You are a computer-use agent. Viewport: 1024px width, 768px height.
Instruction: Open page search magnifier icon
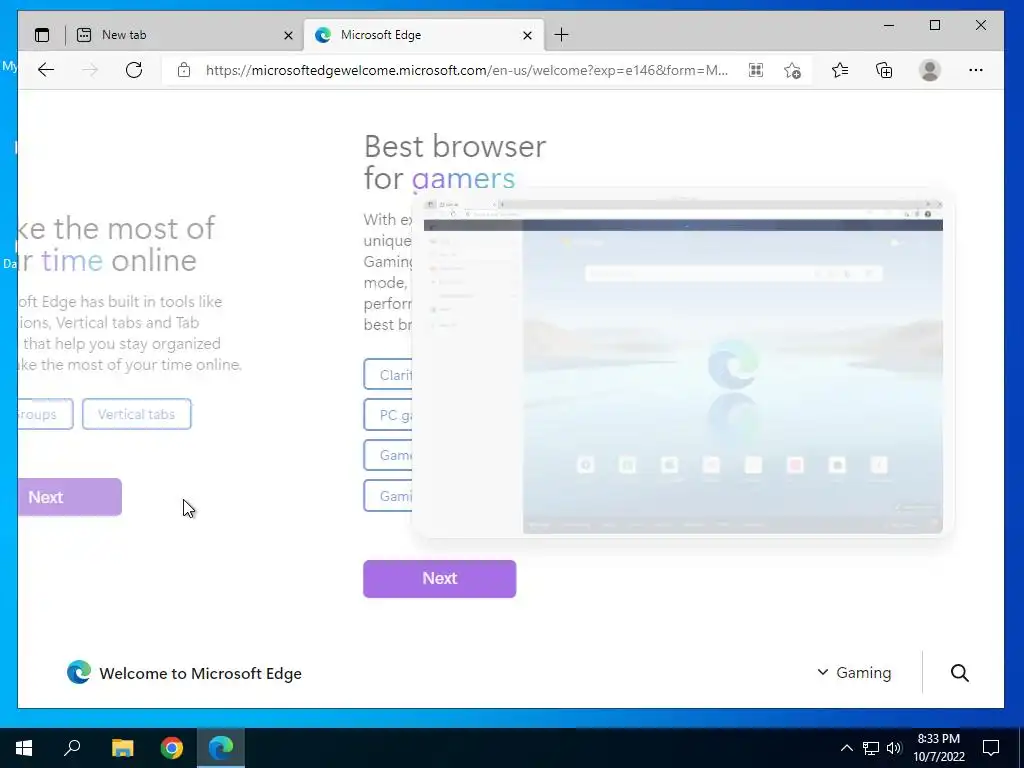[959, 673]
